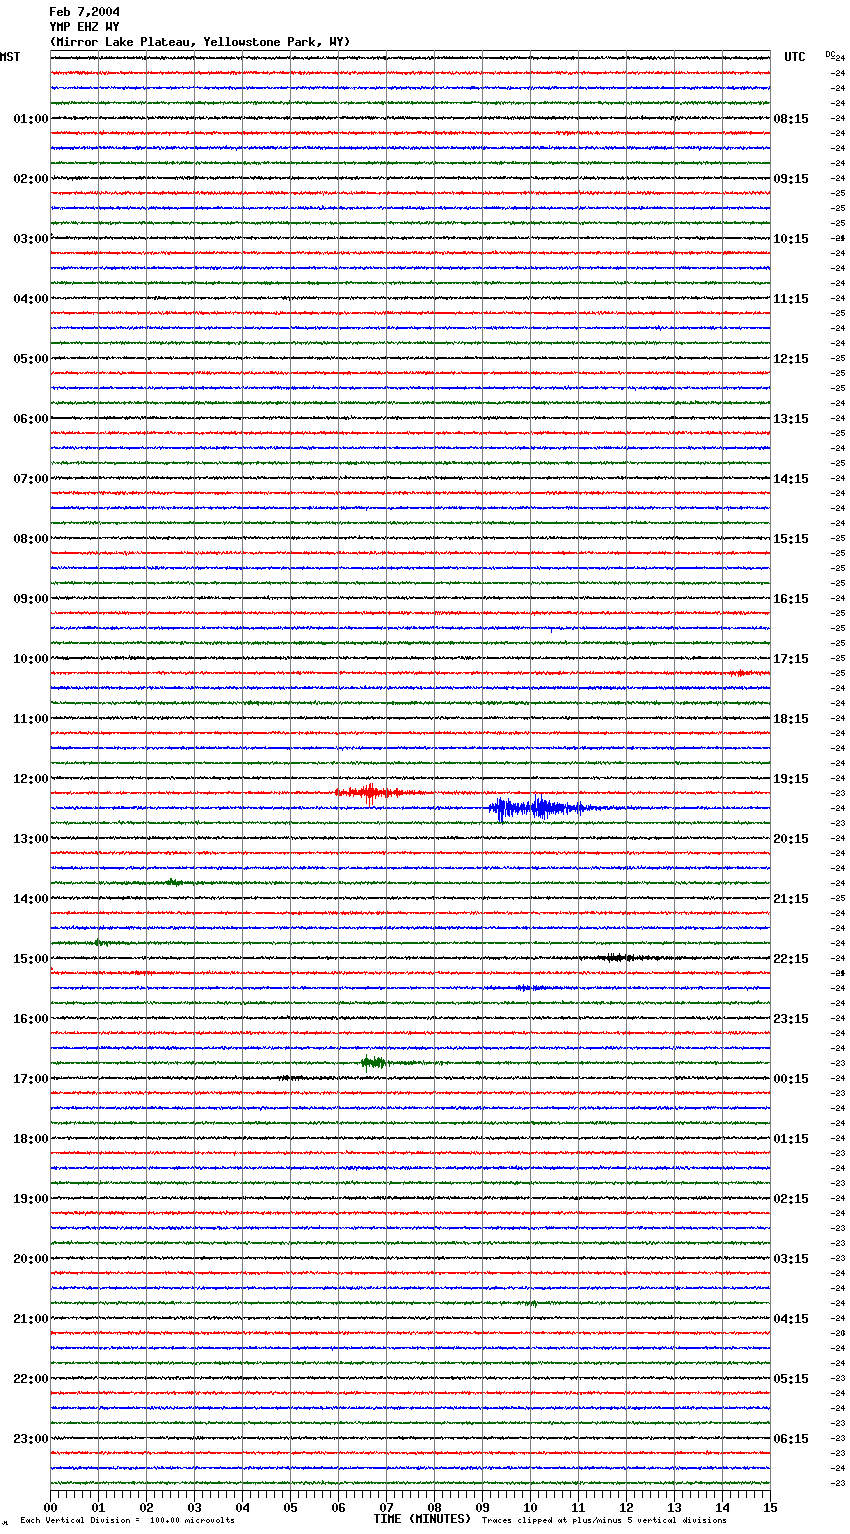The height and width of the screenshot is (1534, 850).
Task: Click the 'Mirror Lake Plateau, Yellowstone Park, WY' title
Action: [x=200, y=42]
